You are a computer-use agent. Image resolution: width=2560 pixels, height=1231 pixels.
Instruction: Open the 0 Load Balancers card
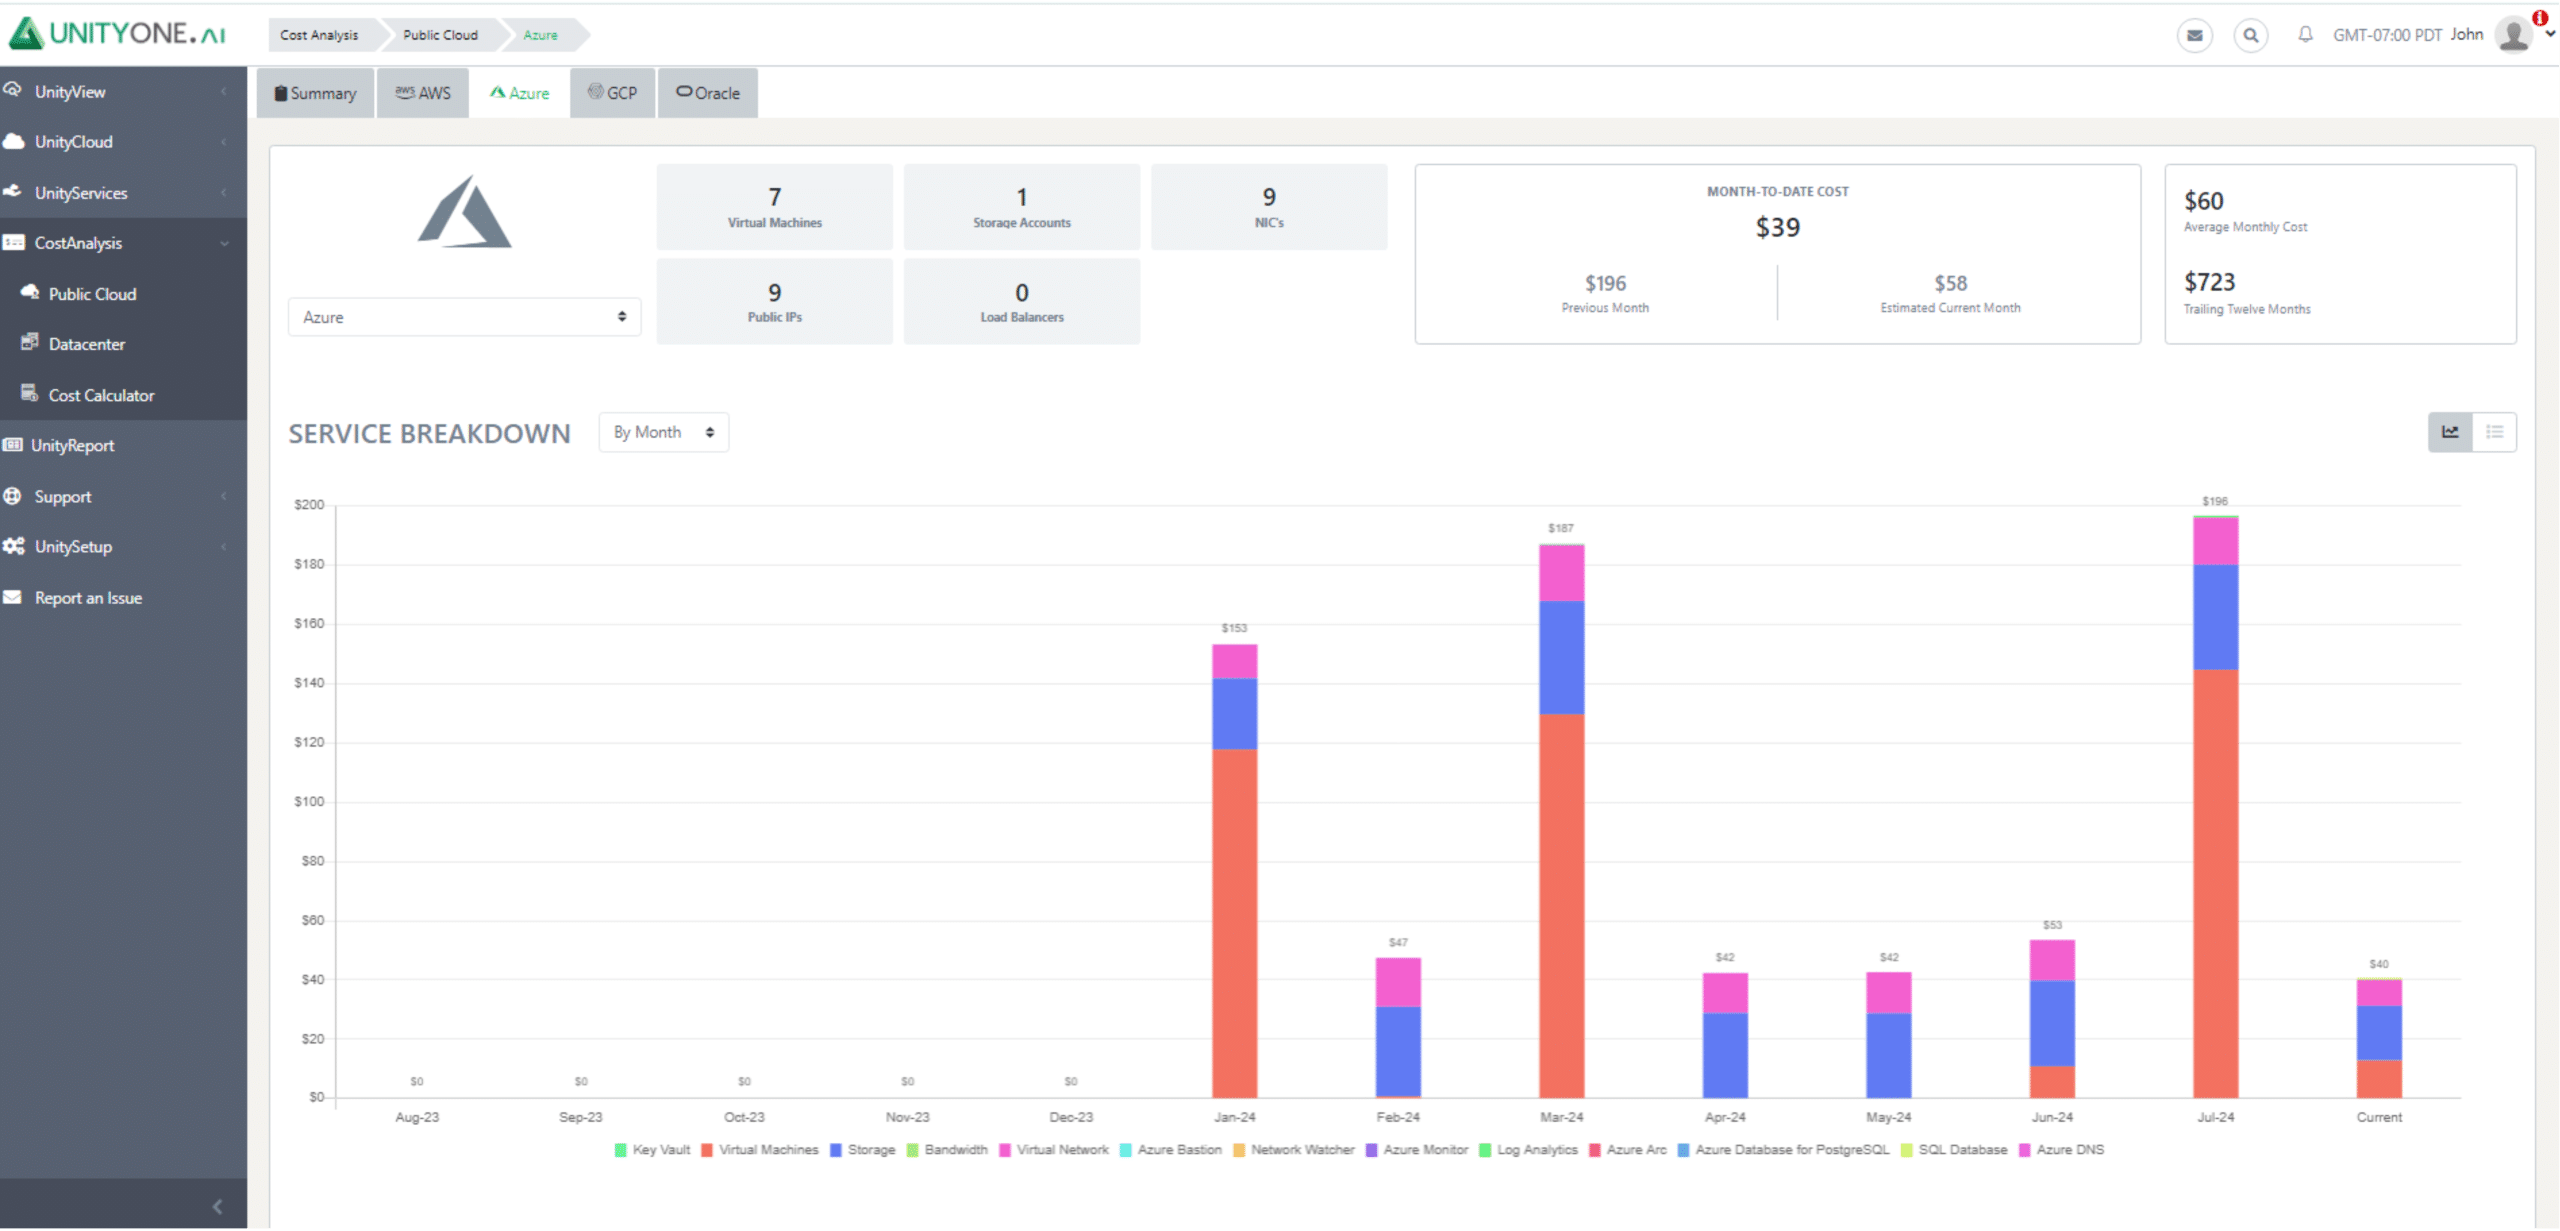pyautogui.click(x=1021, y=302)
